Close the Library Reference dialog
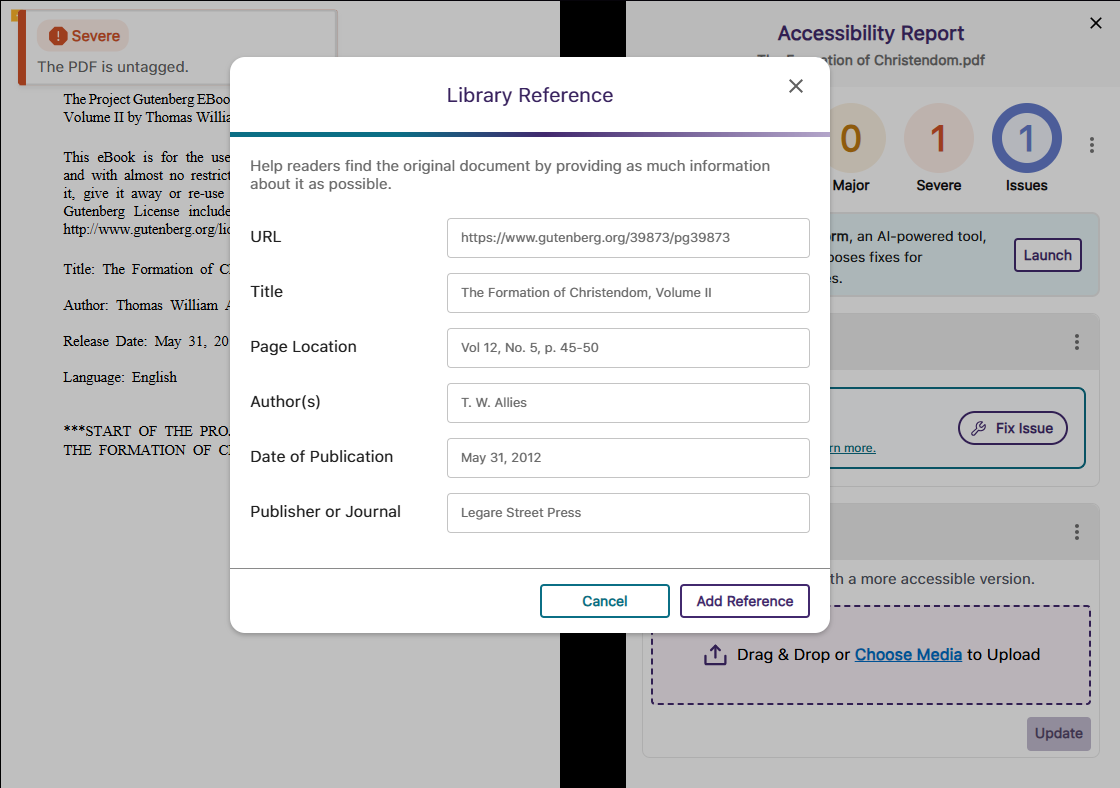This screenshot has width=1120, height=788. (796, 86)
